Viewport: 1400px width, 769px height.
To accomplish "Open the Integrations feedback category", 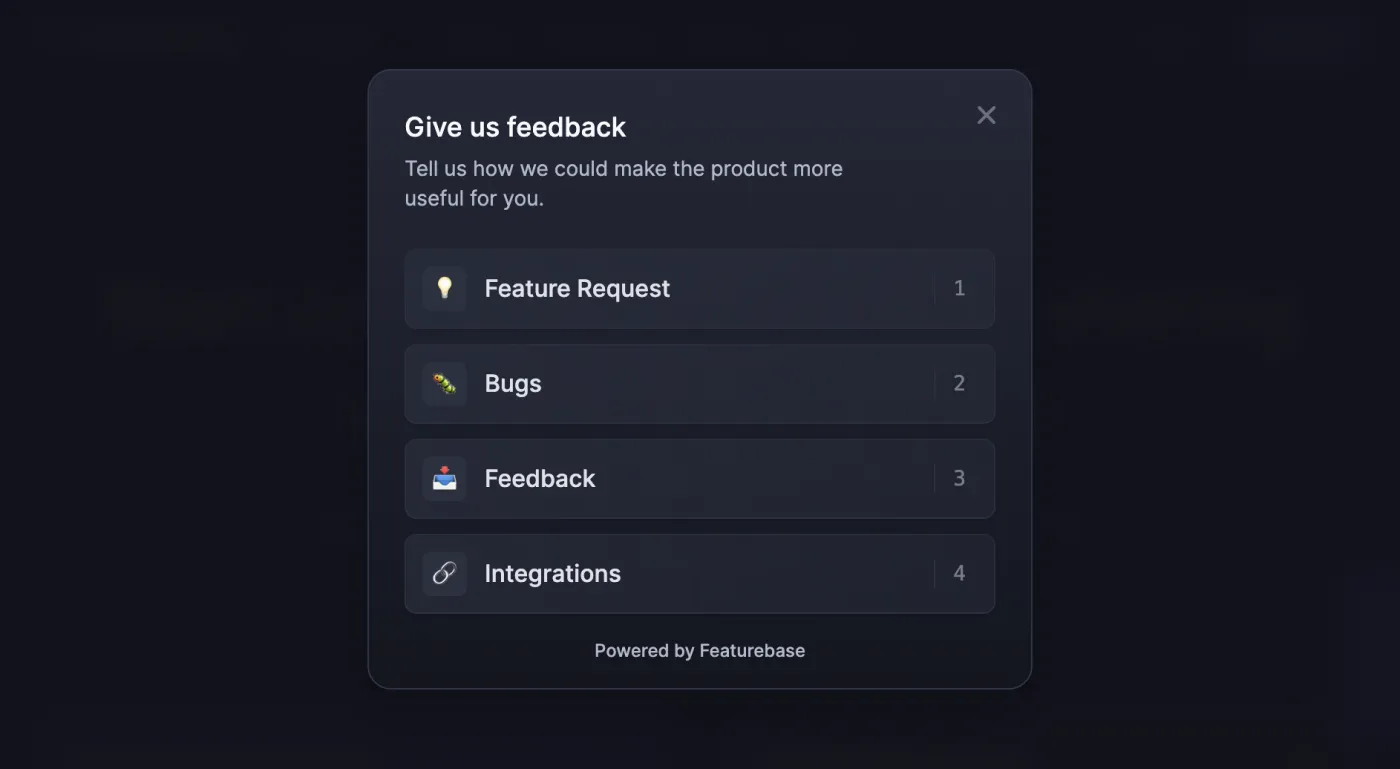I will 700,573.
